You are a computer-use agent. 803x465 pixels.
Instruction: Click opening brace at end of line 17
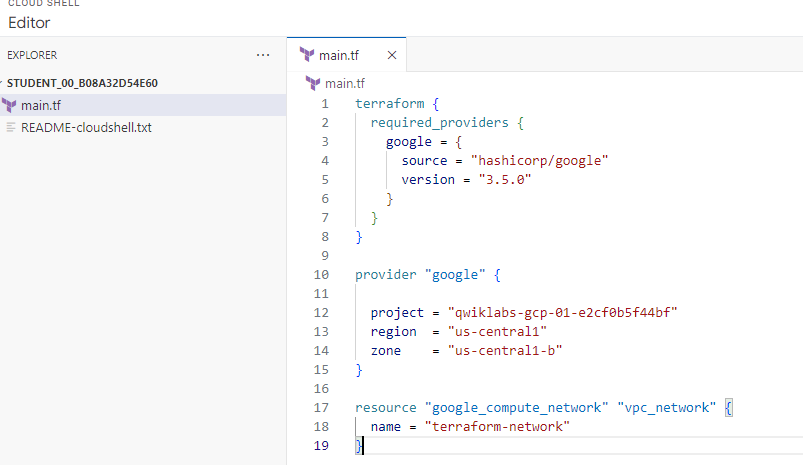[x=728, y=408]
